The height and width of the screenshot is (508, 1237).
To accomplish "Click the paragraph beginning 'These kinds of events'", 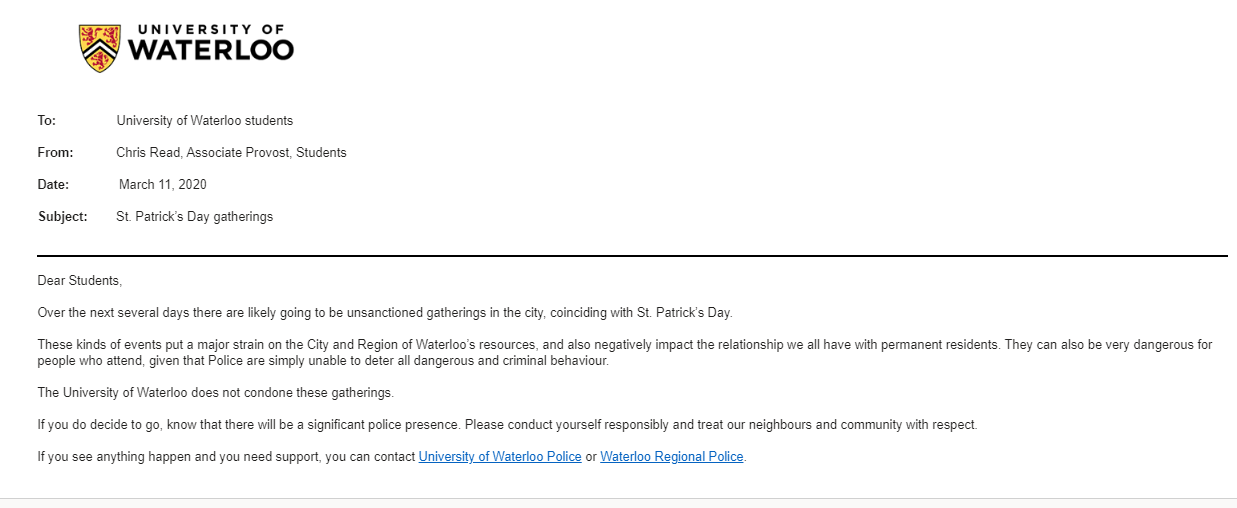I will coord(625,353).
